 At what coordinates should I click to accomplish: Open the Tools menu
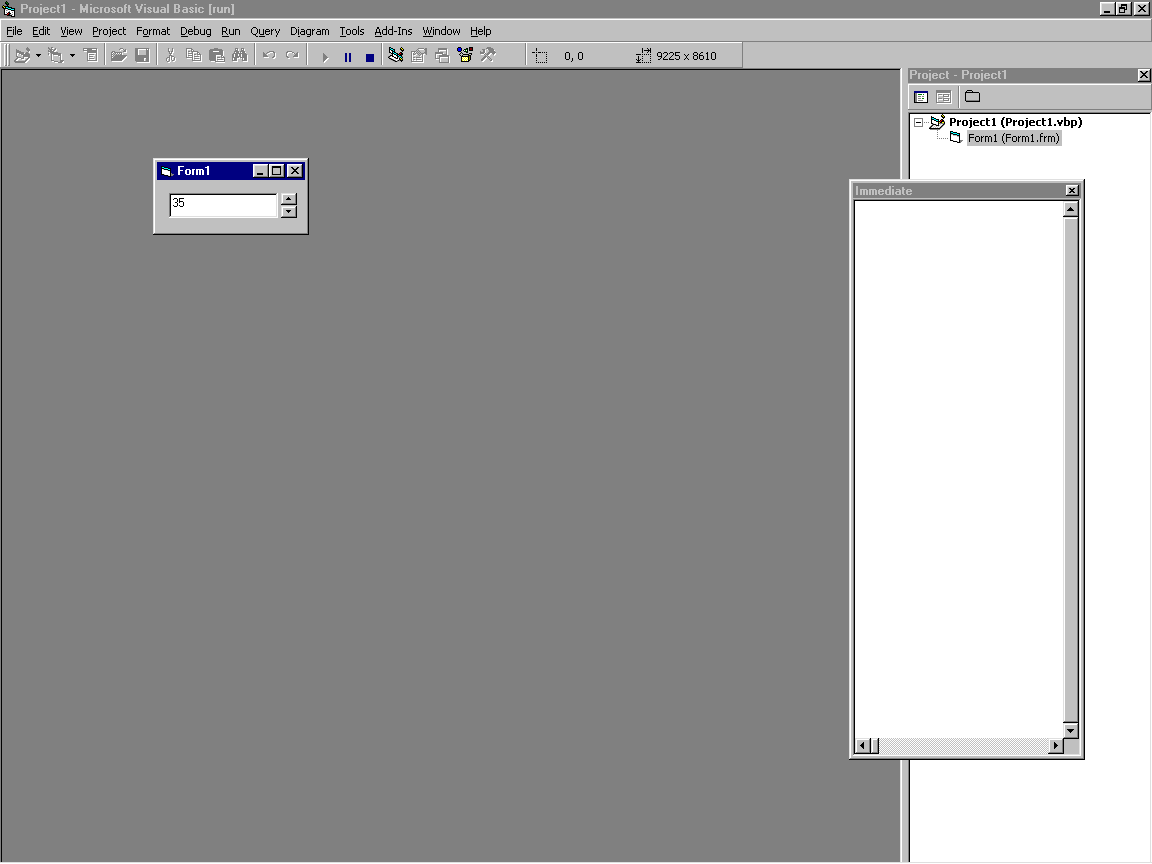pyautogui.click(x=352, y=31)
